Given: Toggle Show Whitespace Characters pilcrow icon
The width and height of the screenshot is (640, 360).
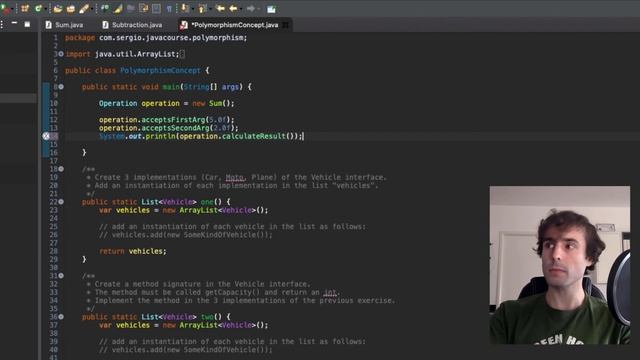Looking at the screenshot, I should point(169,8).
